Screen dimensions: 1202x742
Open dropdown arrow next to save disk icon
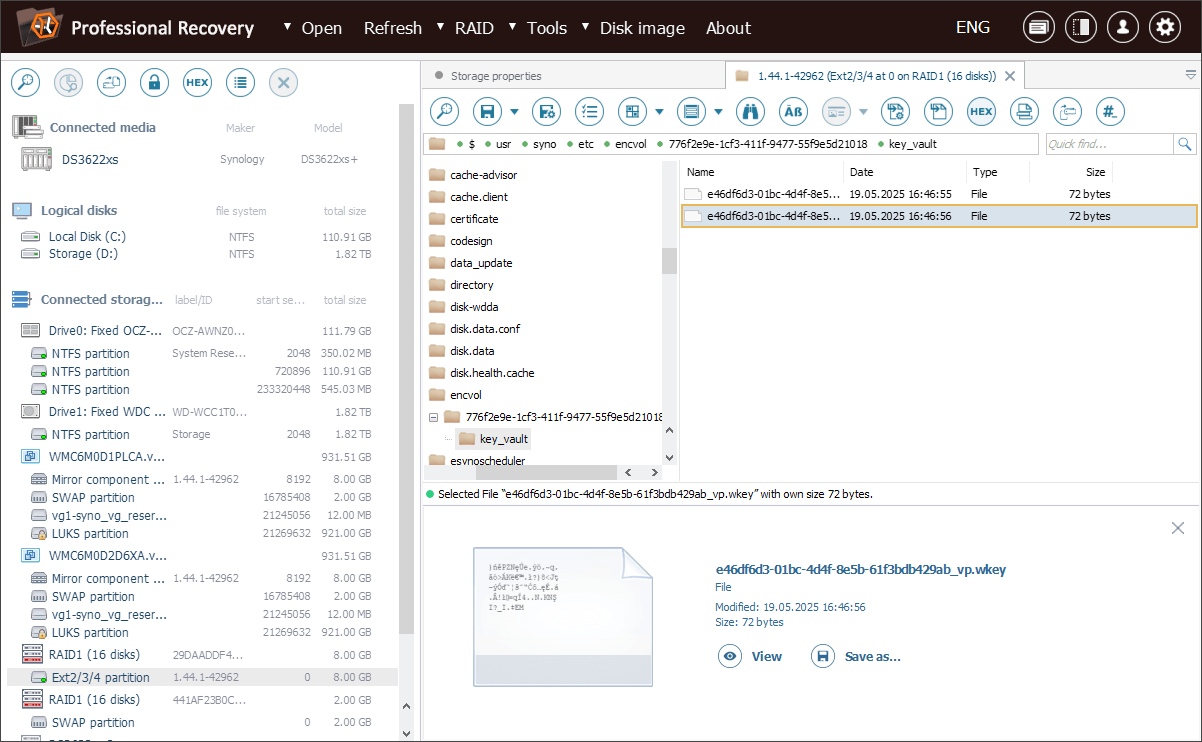click(x=514, y=111)
